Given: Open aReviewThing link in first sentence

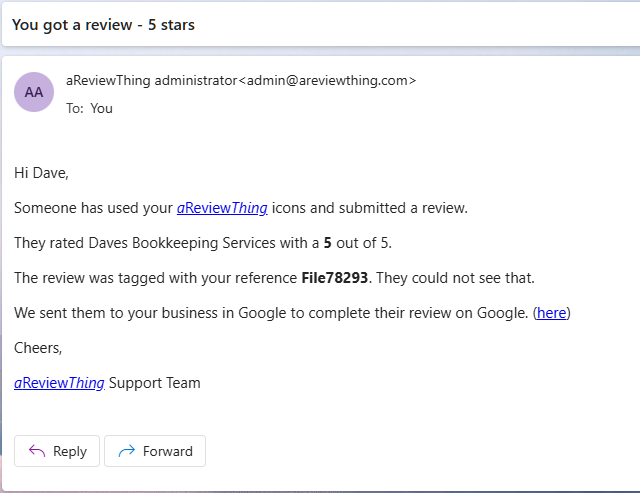Looking at the screenshot, I should coord(222,208).
